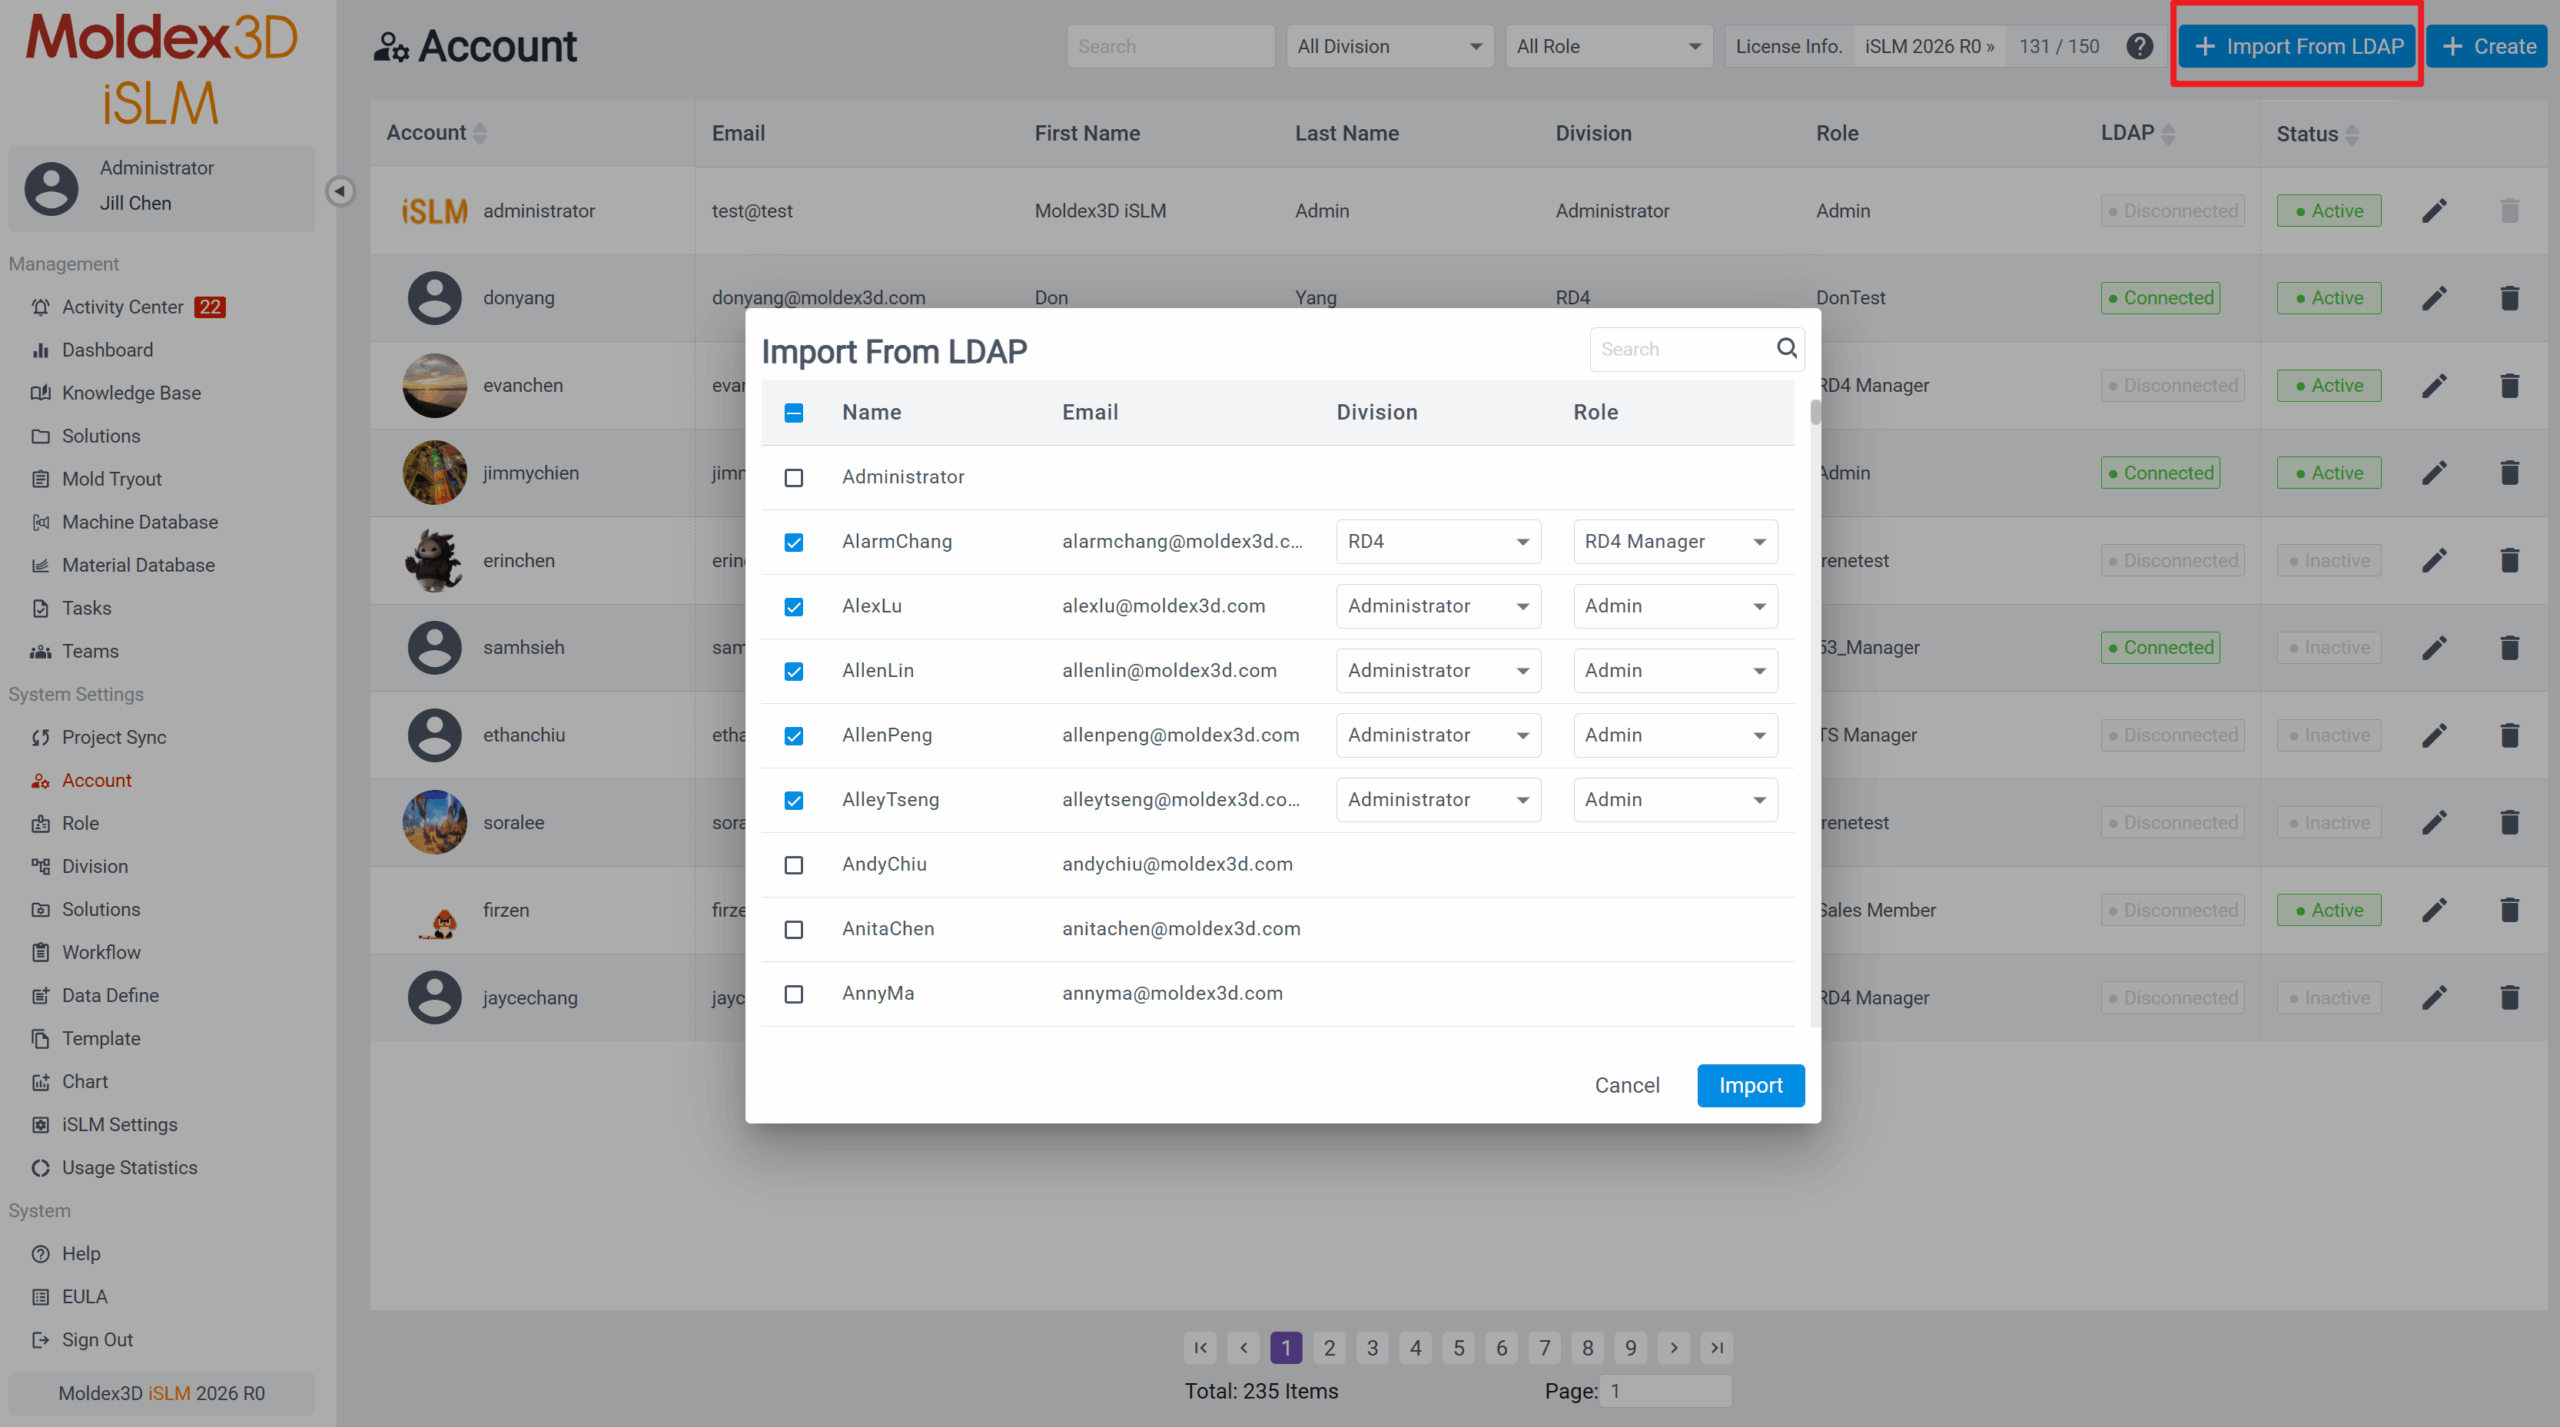
Task: Open the All Division filter dropdown
Action: click(1389, 46)
